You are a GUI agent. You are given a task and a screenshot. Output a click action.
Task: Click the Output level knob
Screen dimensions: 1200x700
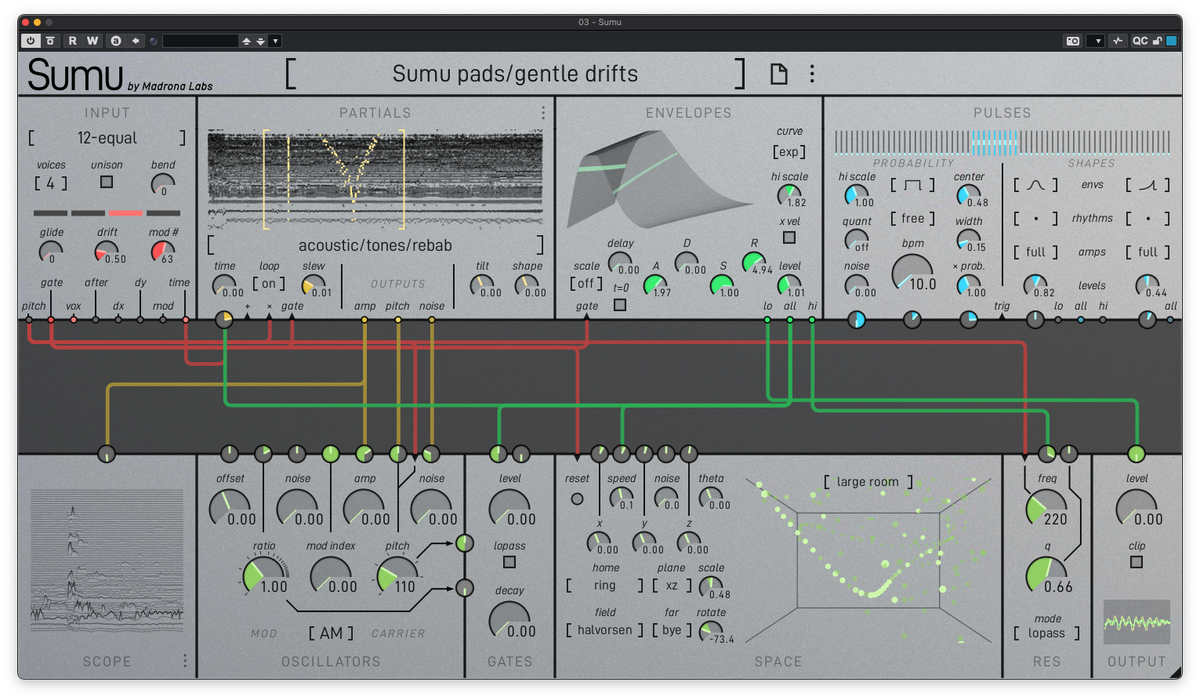coord(1136,508)
